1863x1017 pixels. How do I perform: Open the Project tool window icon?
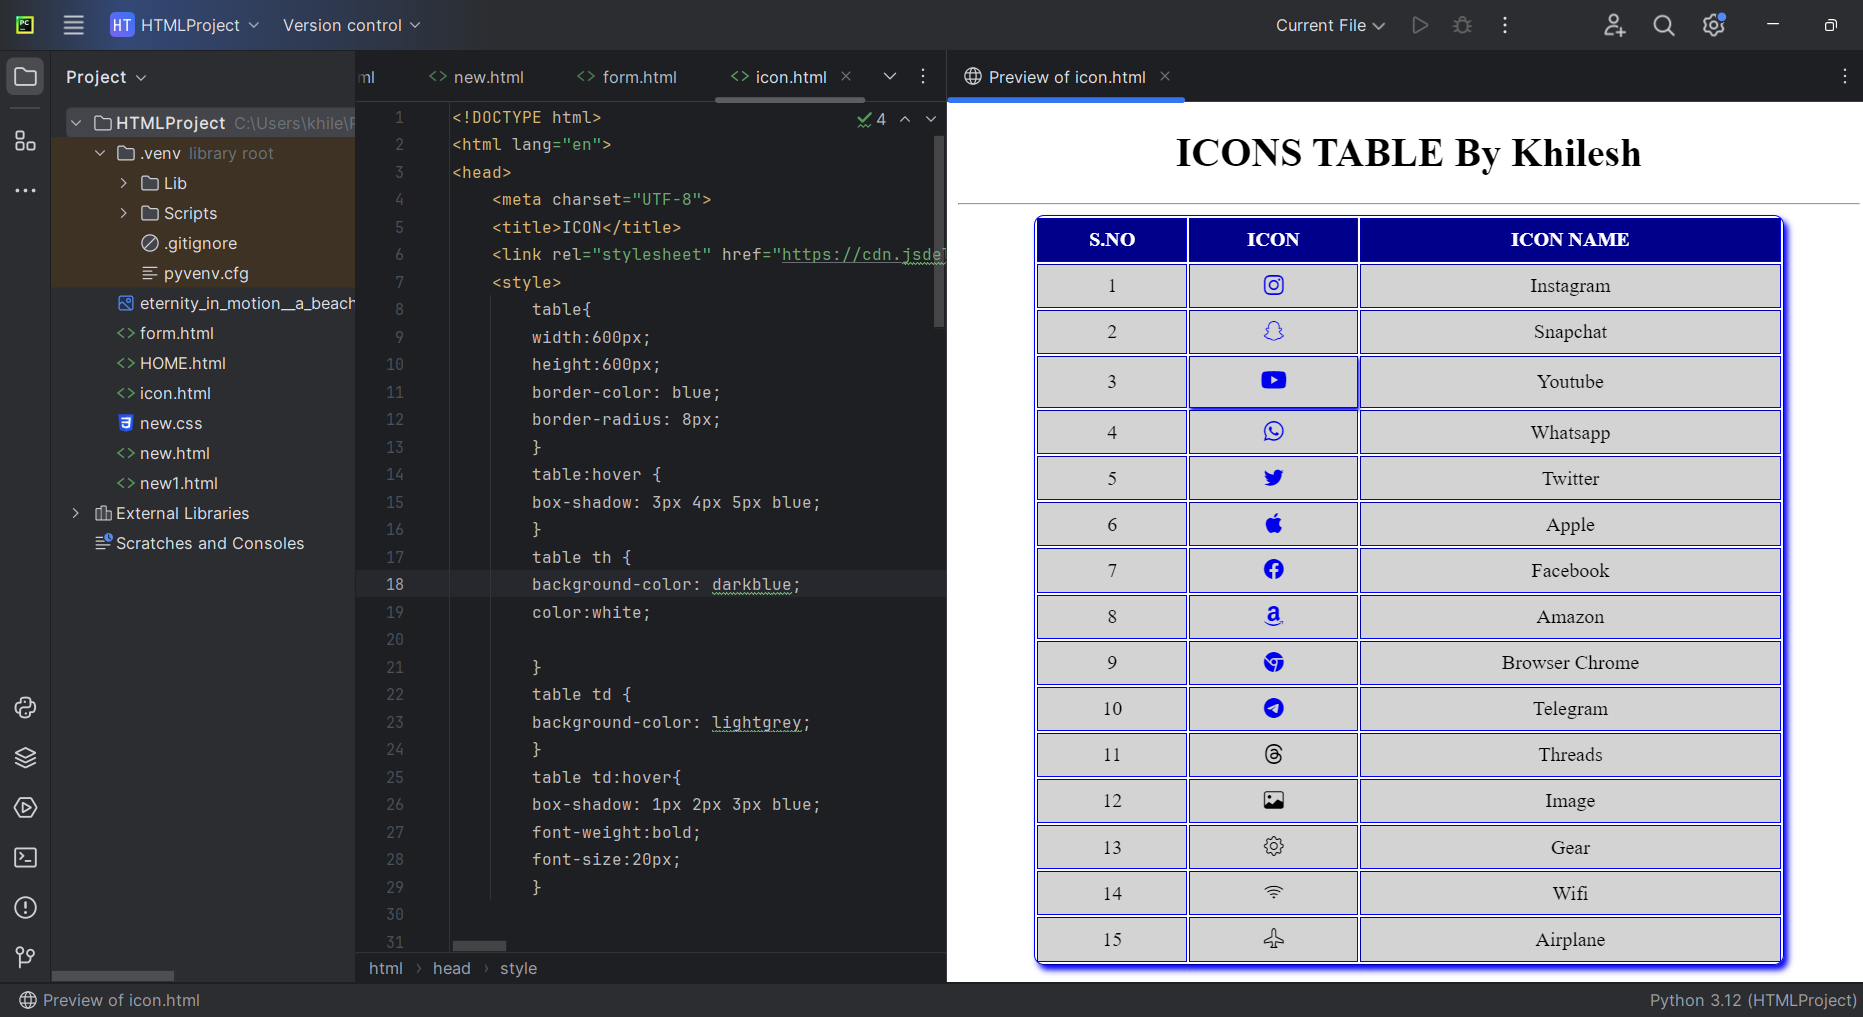26,77
